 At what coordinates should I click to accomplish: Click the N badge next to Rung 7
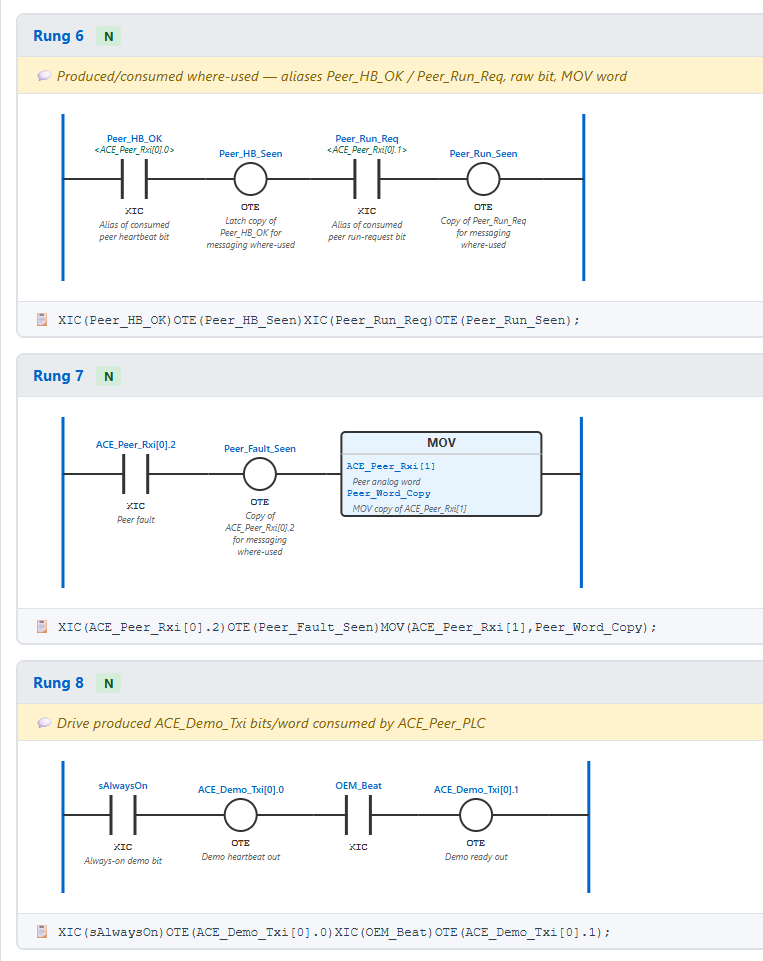(x=108, y=376)
